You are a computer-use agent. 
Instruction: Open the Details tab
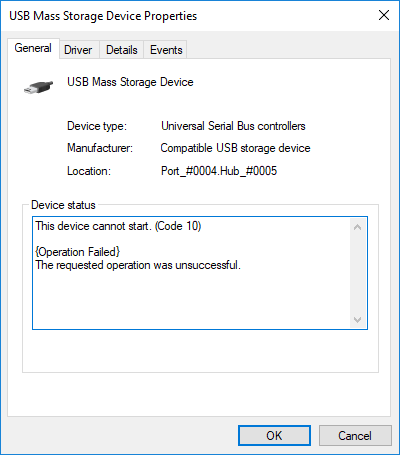point(122,50)
